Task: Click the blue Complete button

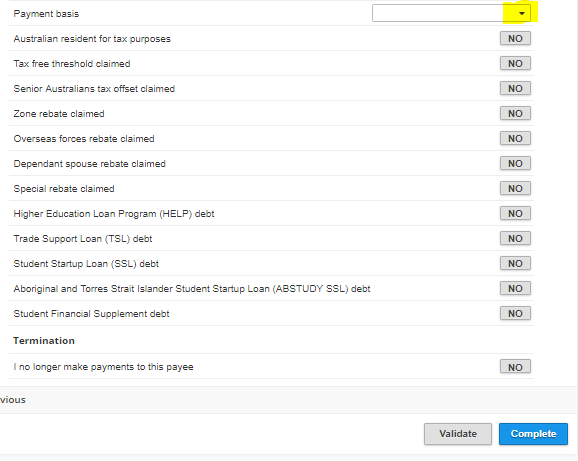Action: [x=533, y=434]
